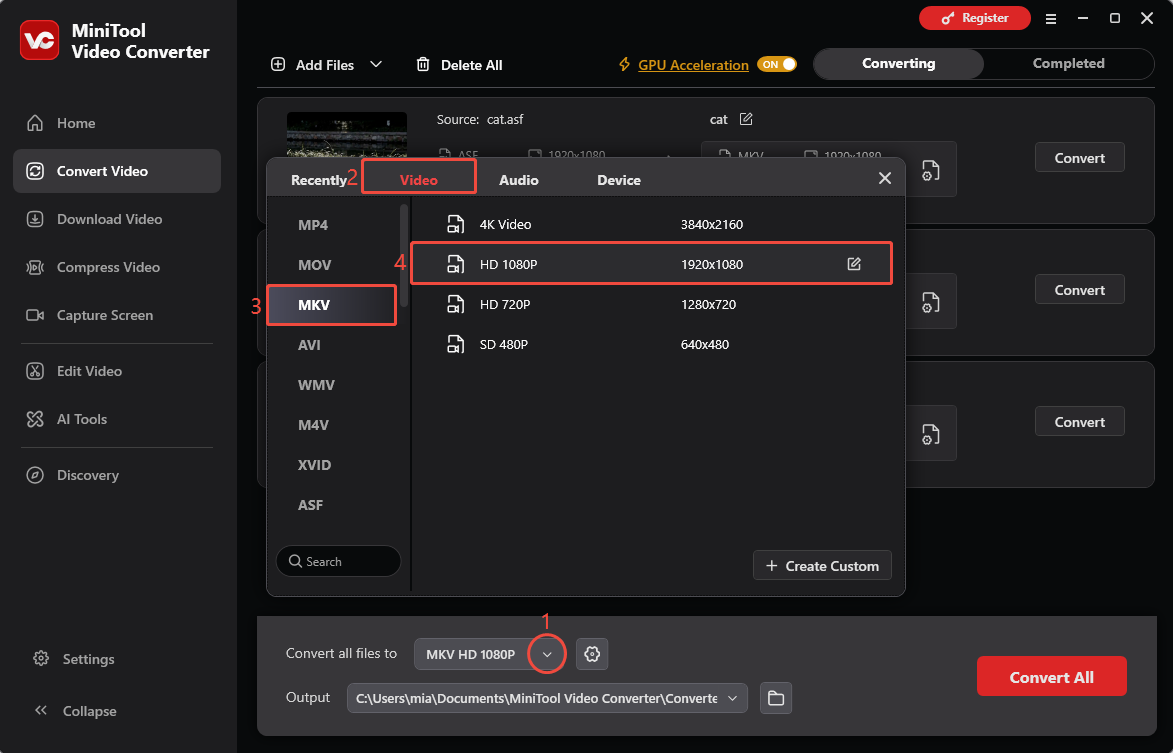Screen dimensions: 1173x753
Task: Click the Convert All button
Action: point(1051,677)
